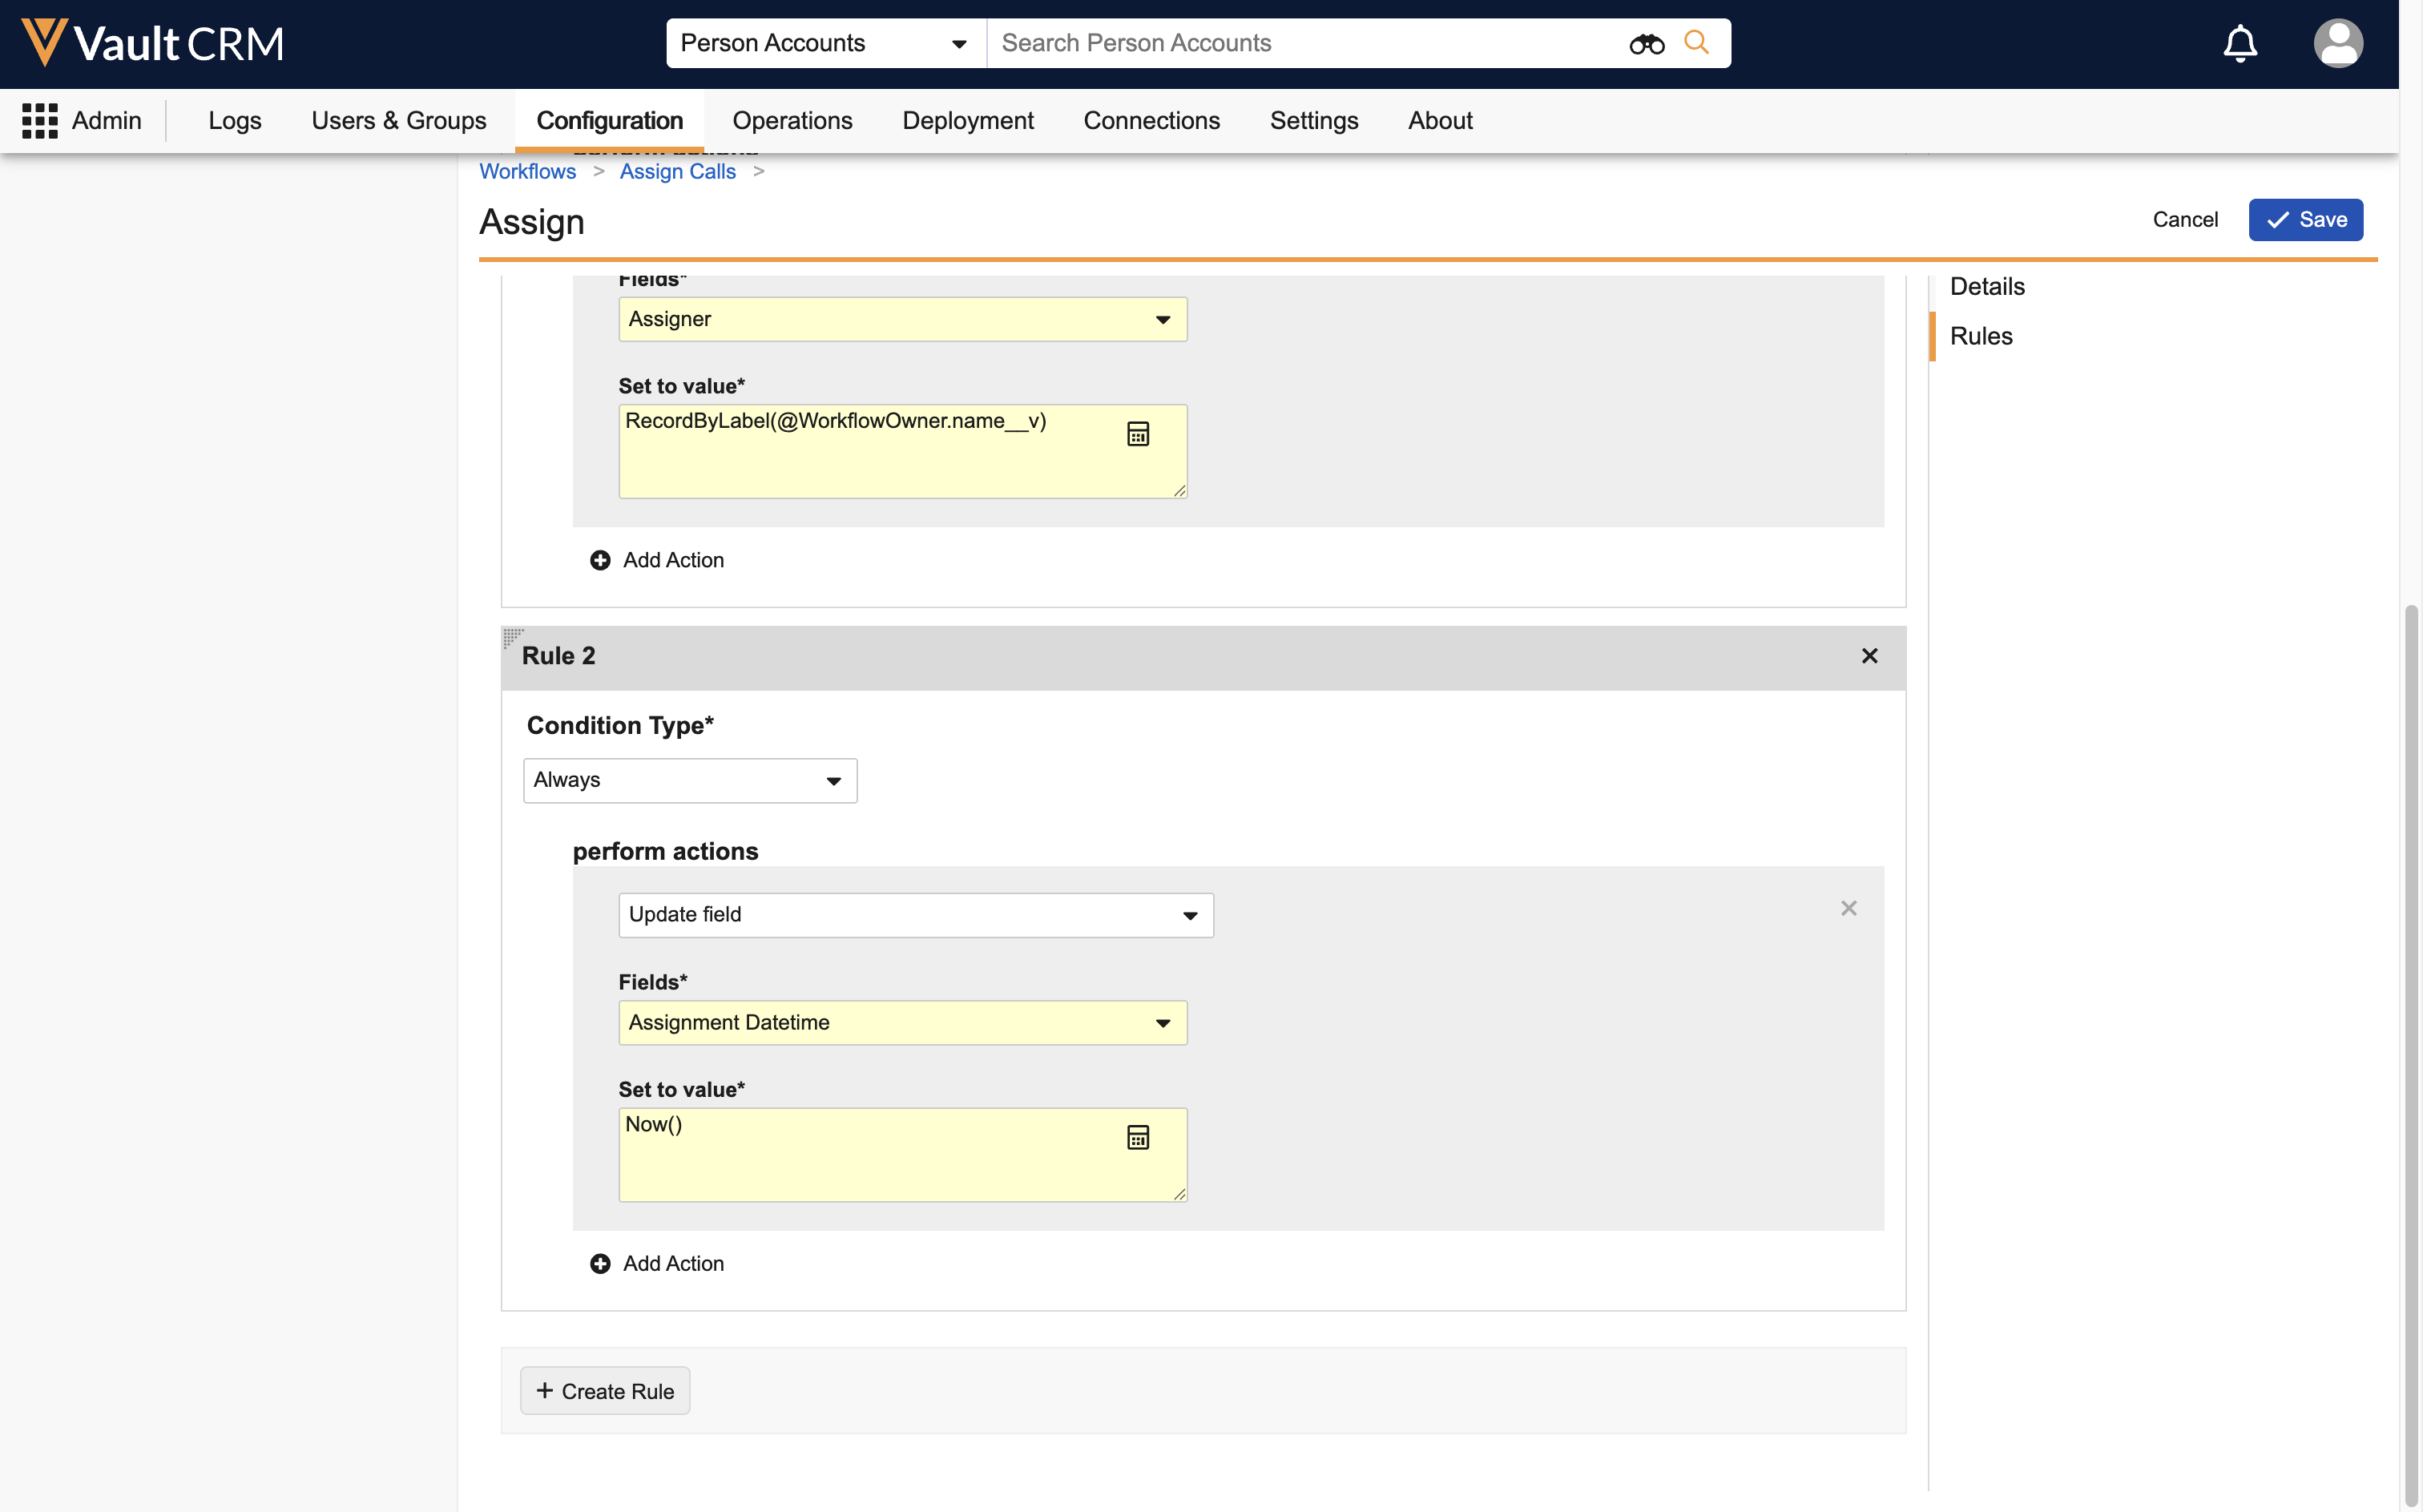The height and width of the screenshot is (1512, 2423).
Task: Open the user profile avatar menu
Action: click(2337, 44)
